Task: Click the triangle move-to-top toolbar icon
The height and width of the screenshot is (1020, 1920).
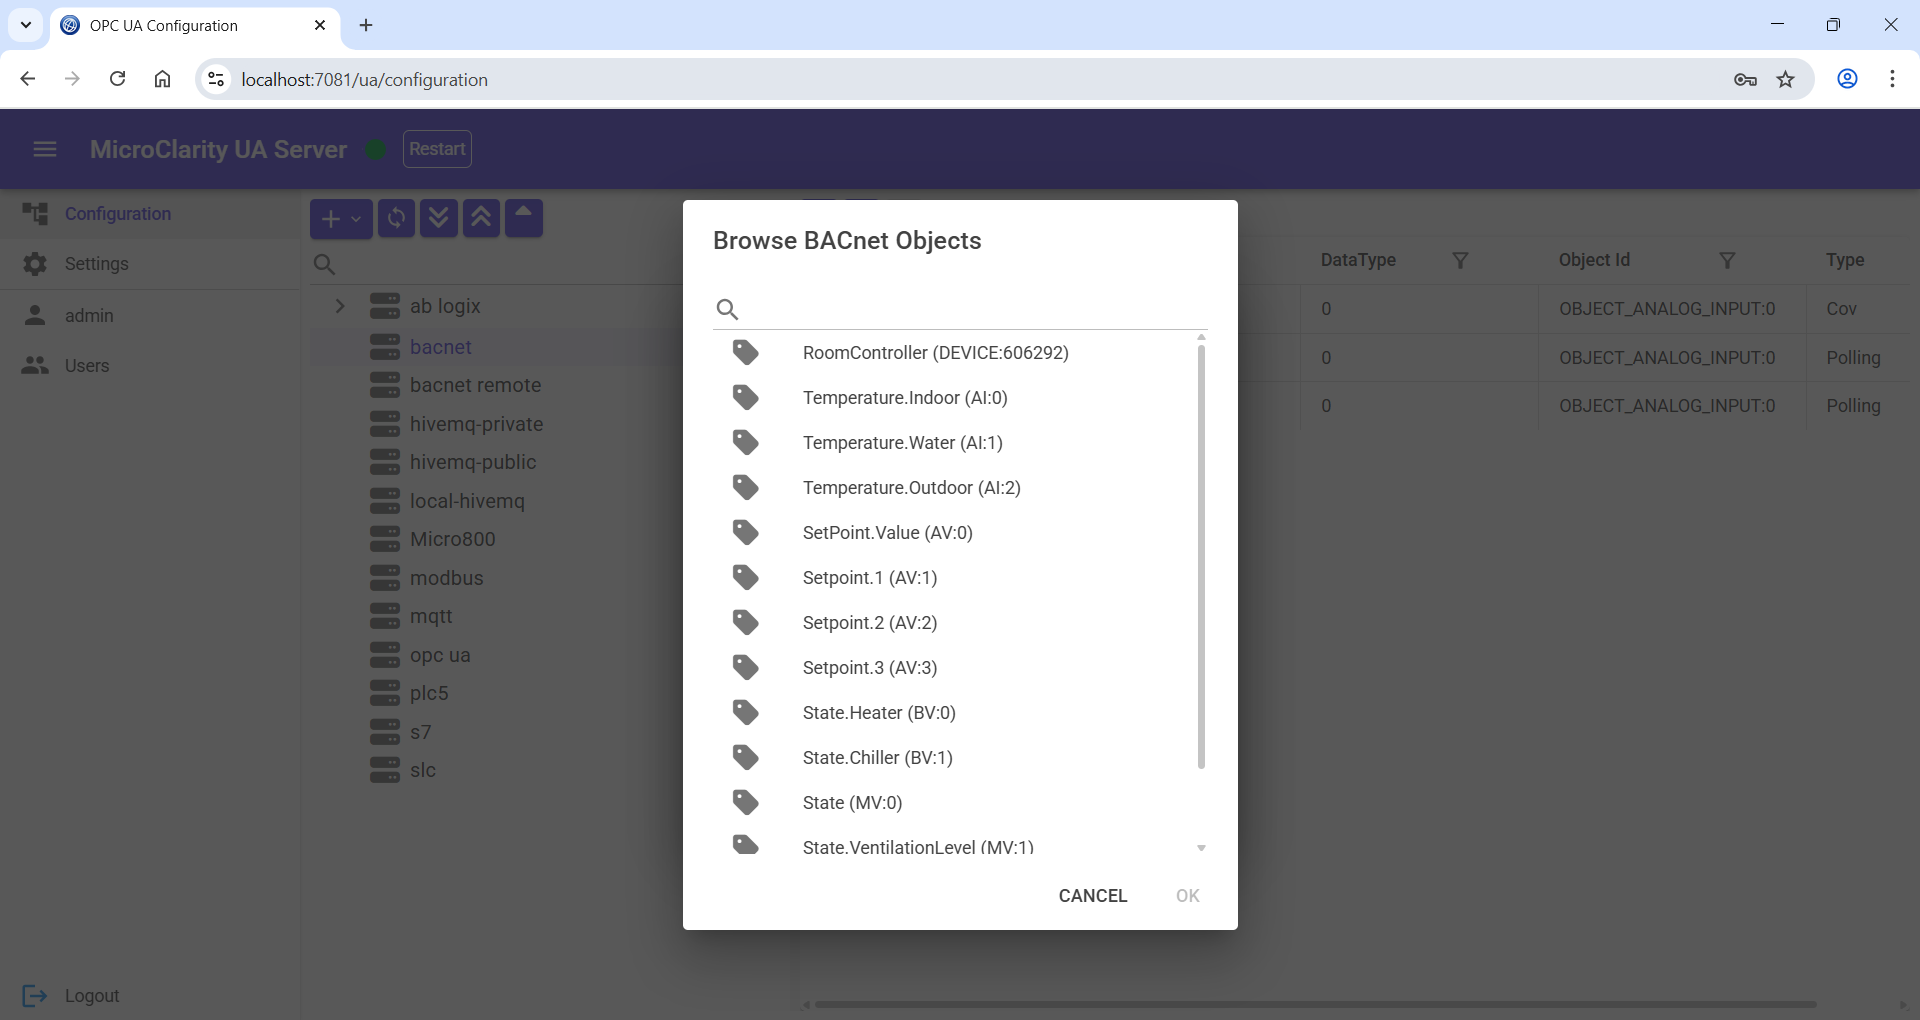Action: point(523,218)
